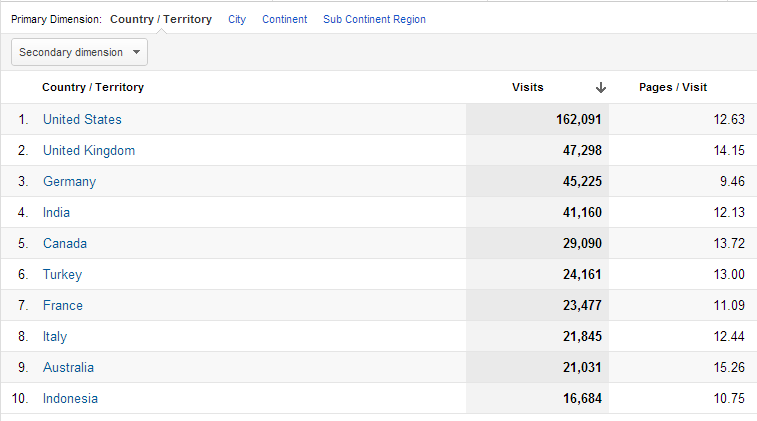
Task: Open the Canada row link
Action: [x=65, y=243]
